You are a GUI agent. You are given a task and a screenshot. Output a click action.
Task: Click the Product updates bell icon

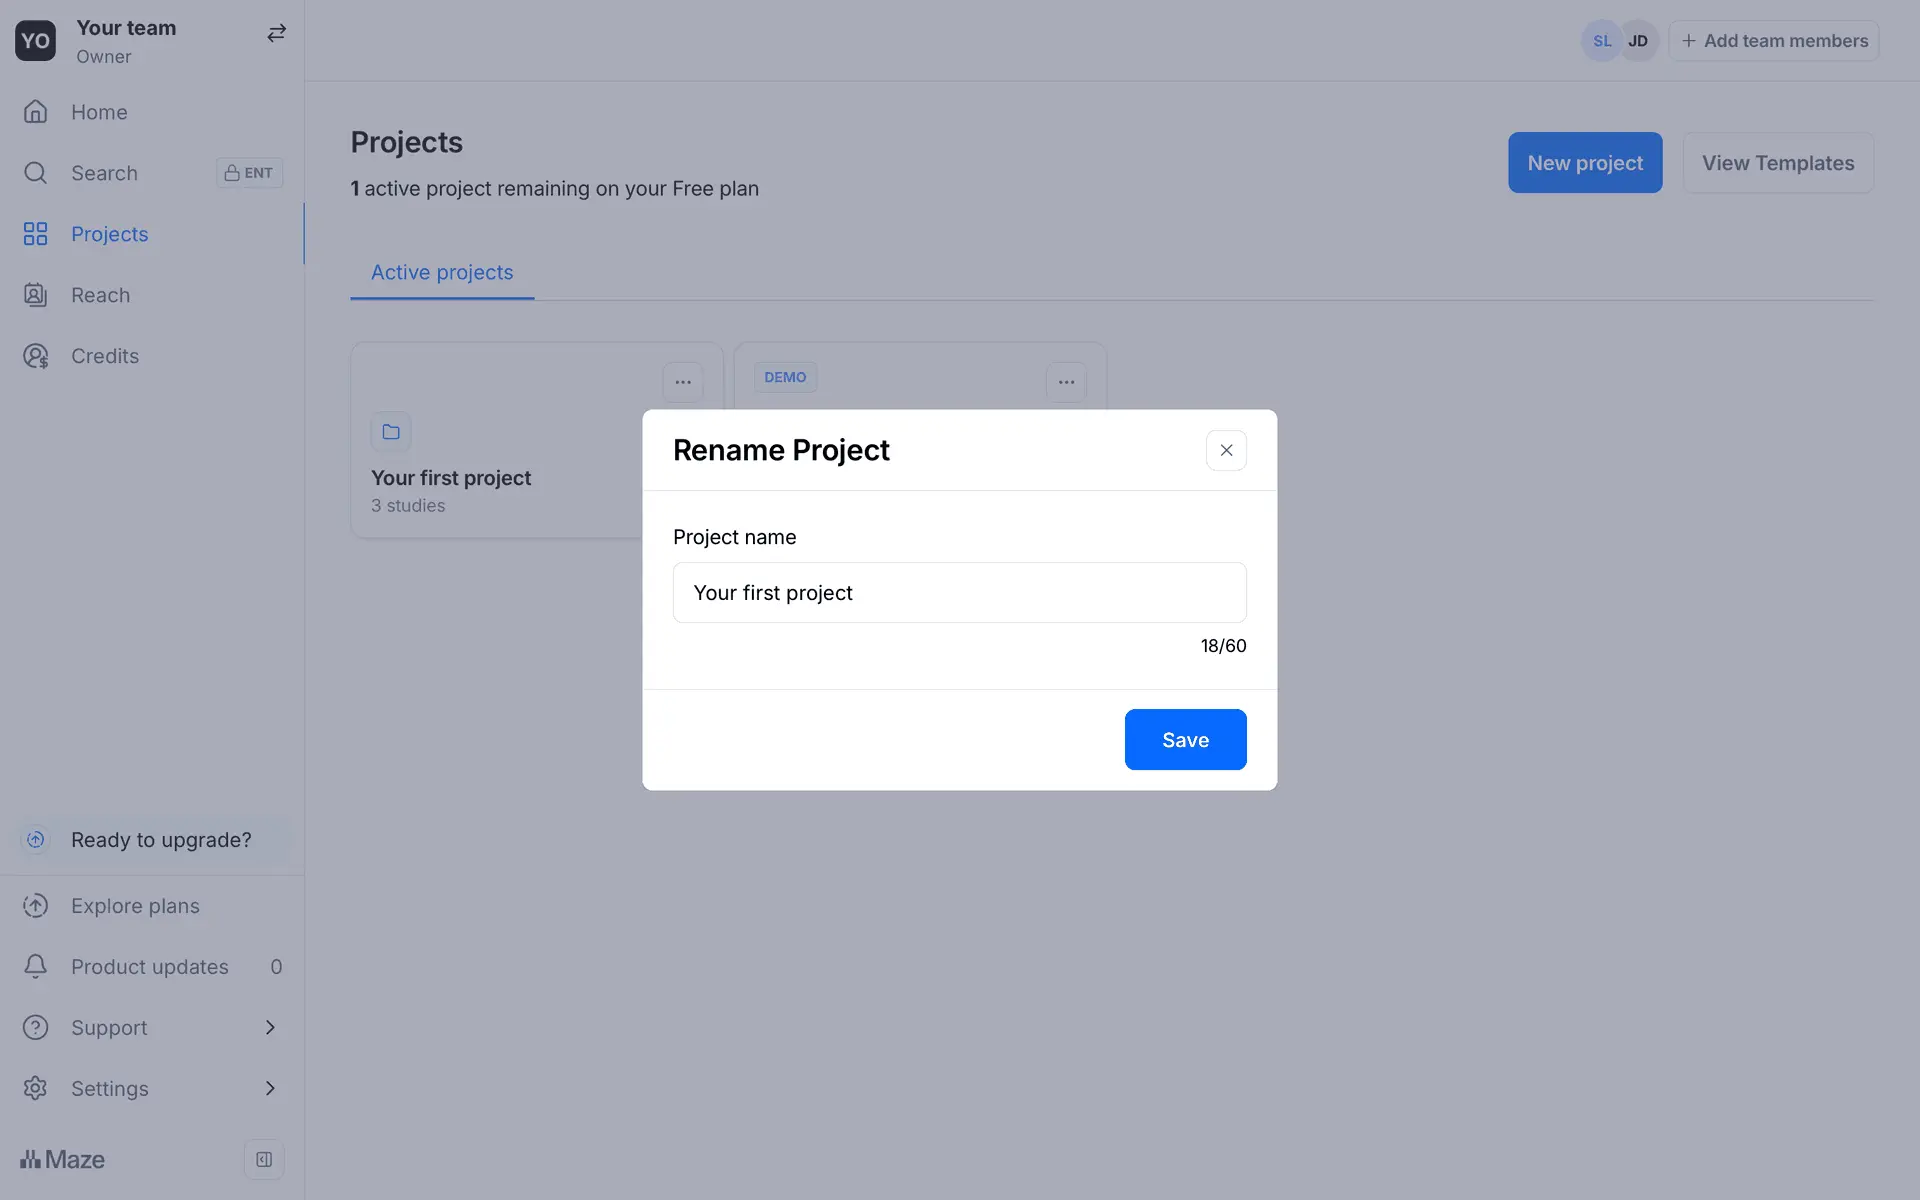point(35,966)
